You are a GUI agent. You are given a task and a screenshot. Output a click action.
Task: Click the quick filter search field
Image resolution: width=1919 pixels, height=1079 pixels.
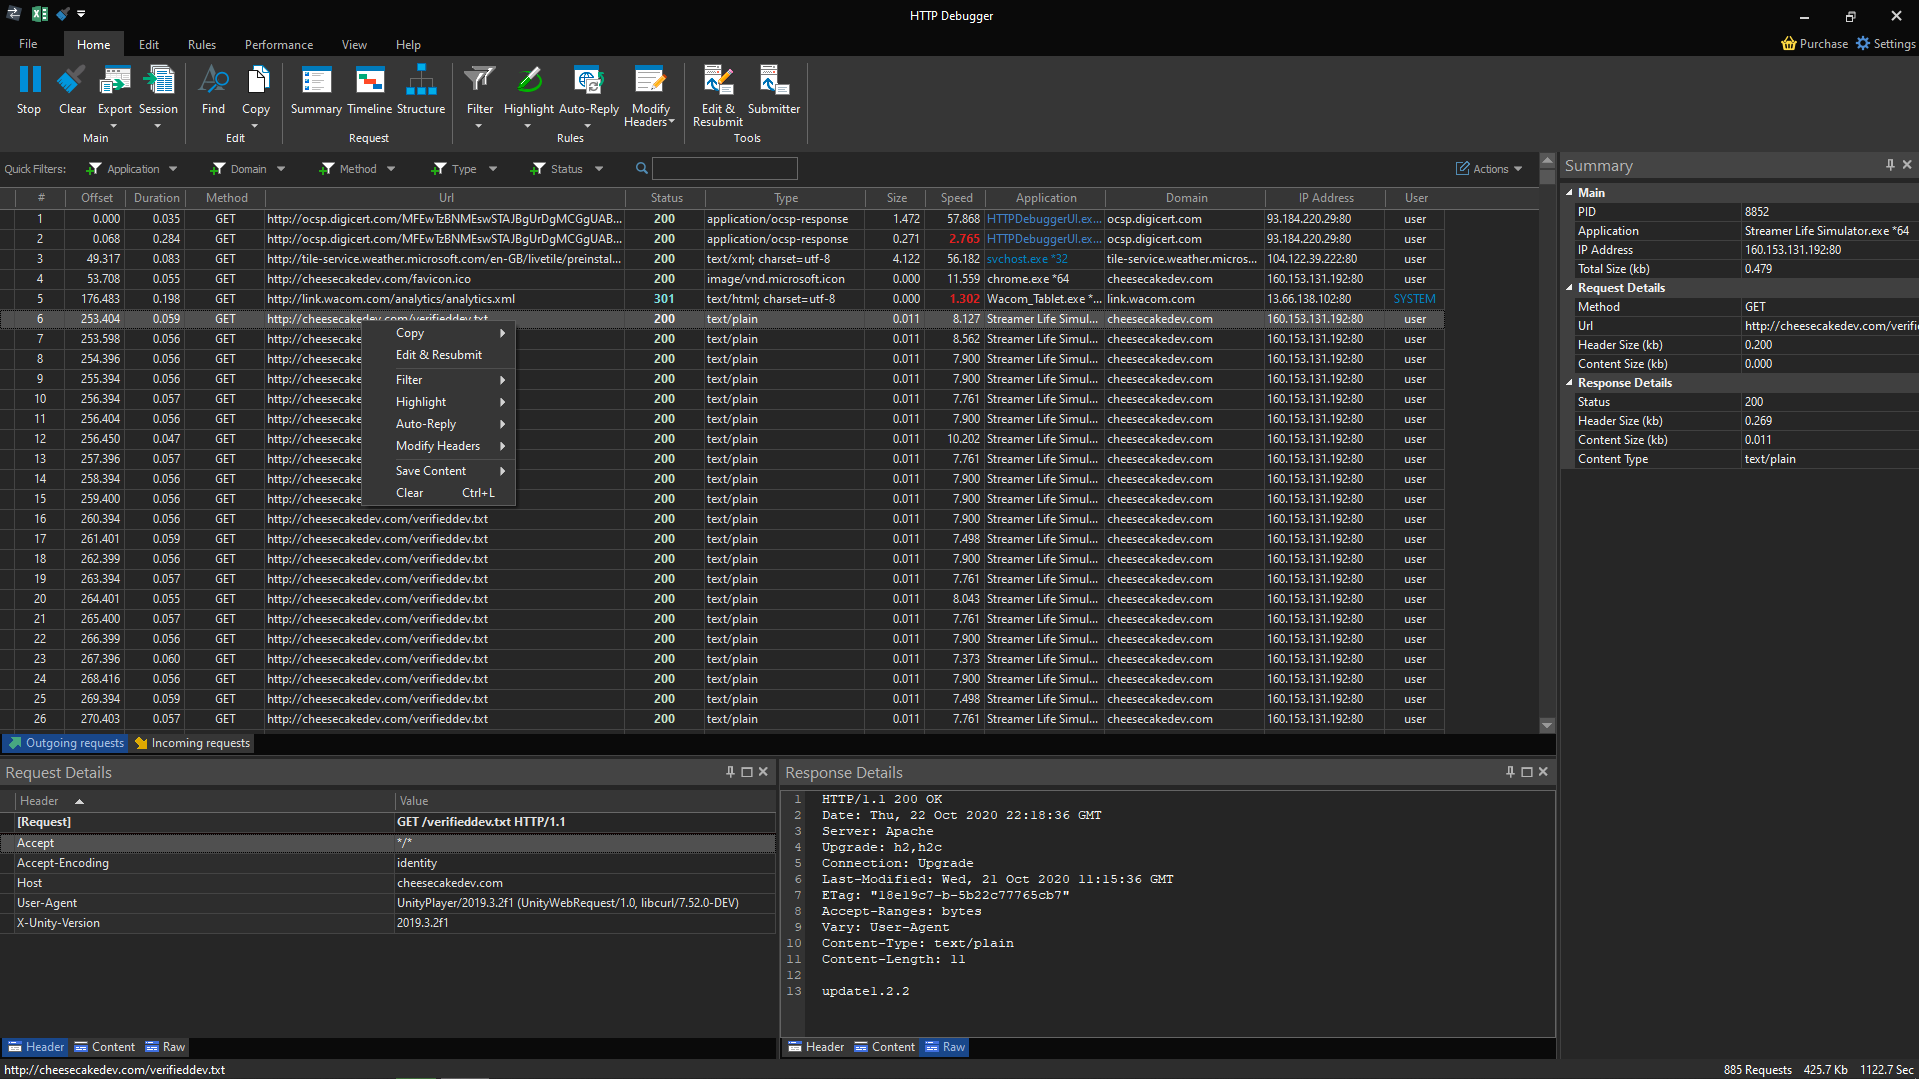725,168
